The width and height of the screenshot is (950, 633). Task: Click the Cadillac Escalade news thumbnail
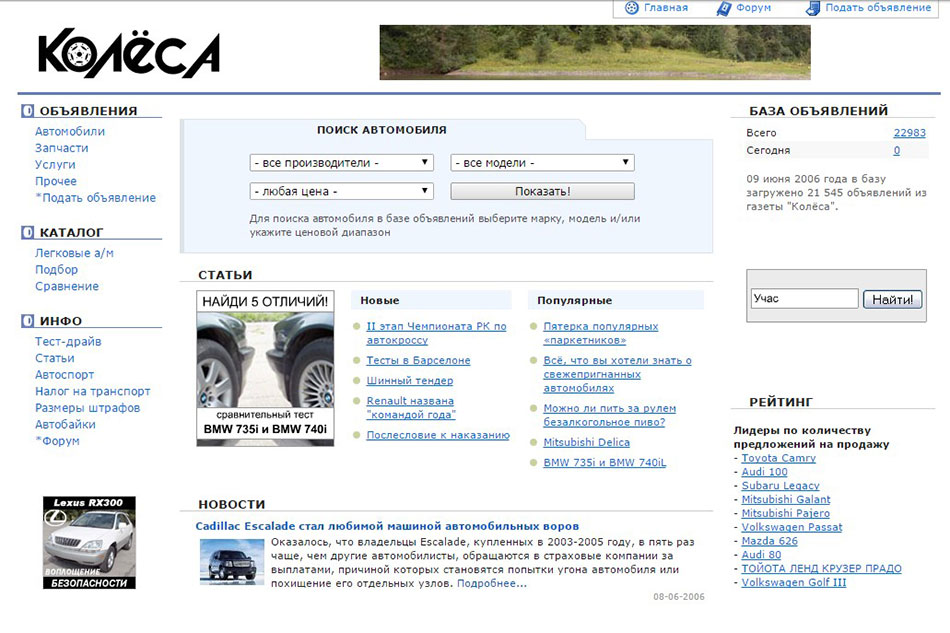(232, 563)
